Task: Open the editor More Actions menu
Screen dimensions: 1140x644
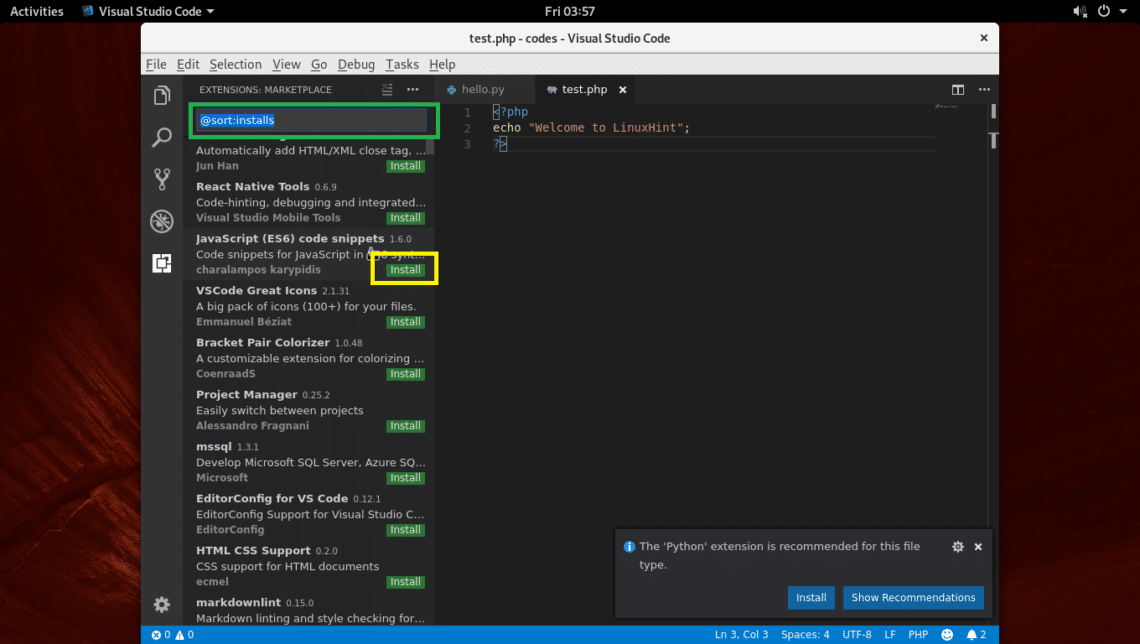Action: point(984,89)
